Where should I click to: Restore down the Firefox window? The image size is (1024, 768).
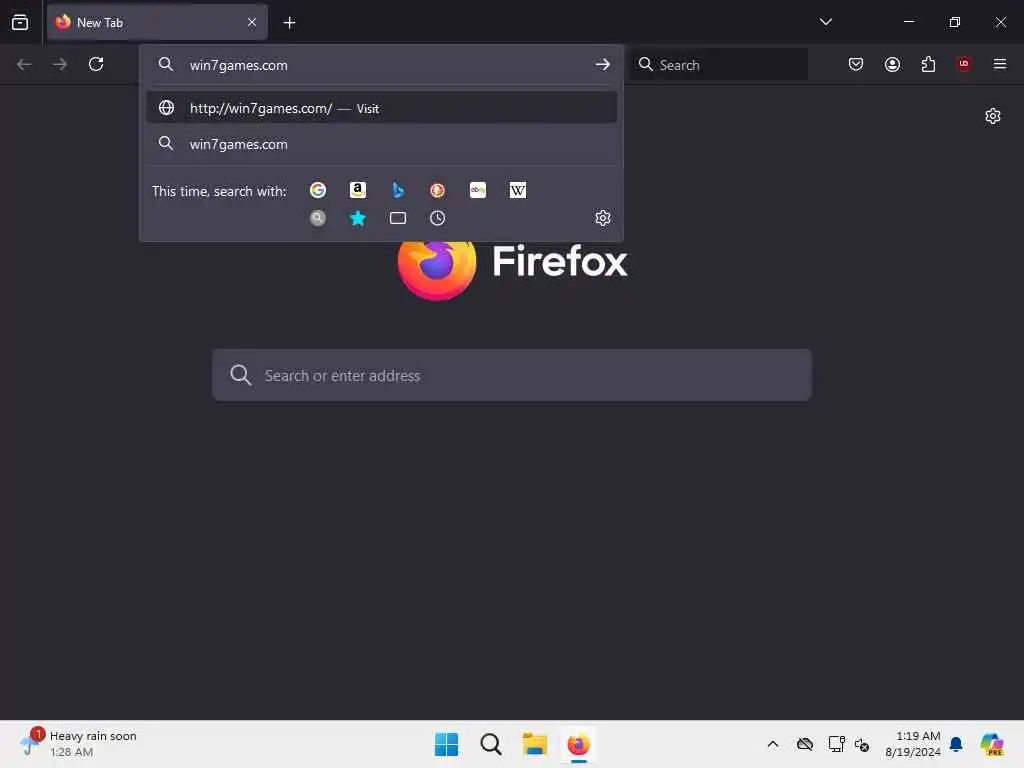[954, 22]
